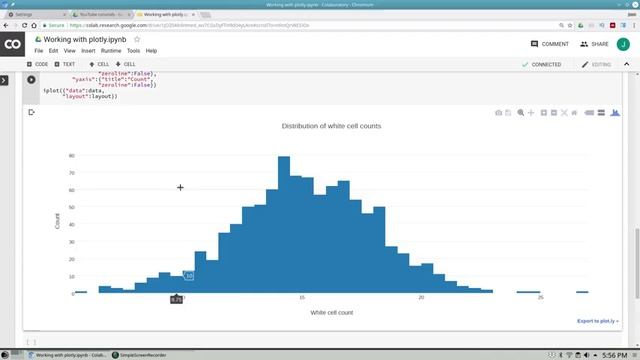The height and width of the screenshot is (360, 640).
Task: Click the 'White cell count' x-axis label
Action: click(x=331, y=313)
